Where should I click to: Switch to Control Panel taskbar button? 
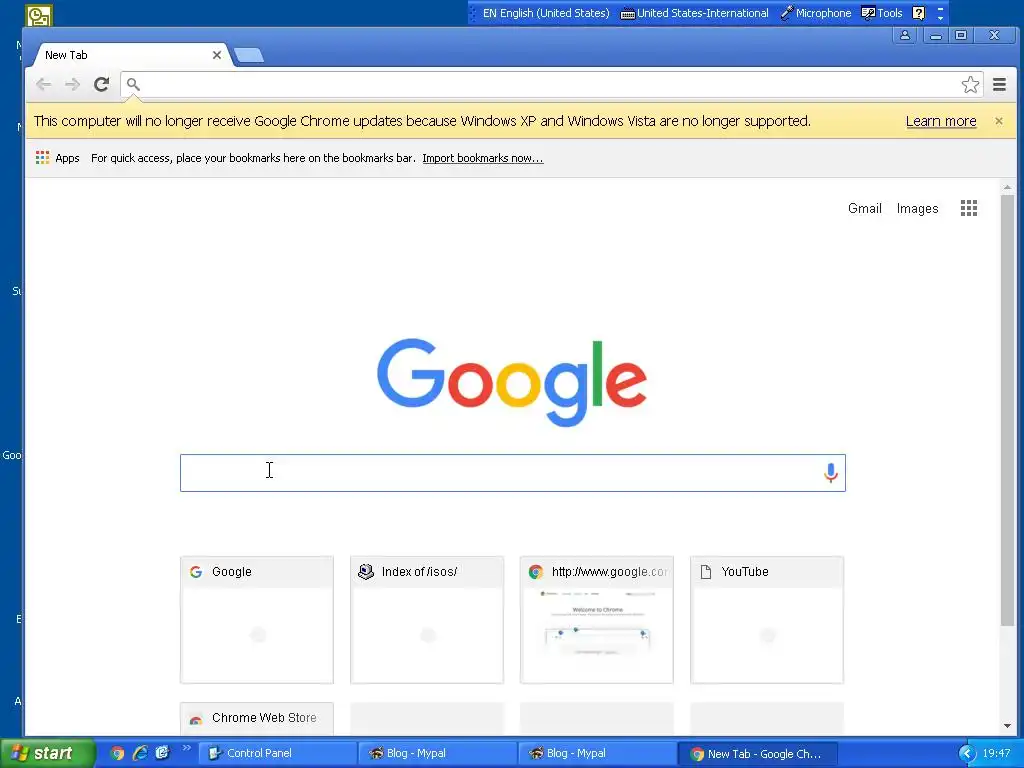pos(278,754)
